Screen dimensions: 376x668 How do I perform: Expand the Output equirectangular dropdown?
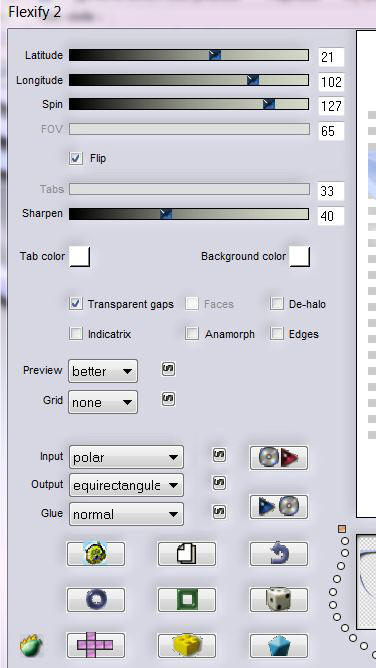click(126, 485)
